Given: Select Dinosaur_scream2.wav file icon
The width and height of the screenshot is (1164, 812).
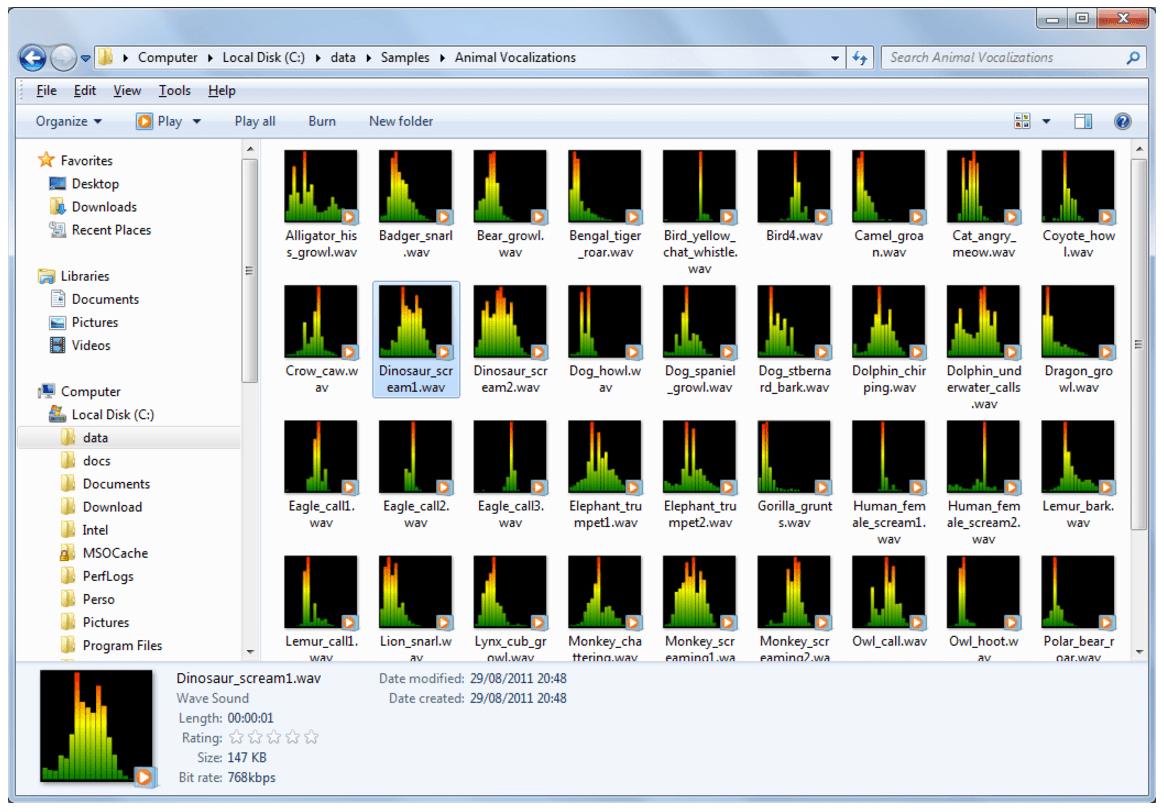Looking at the screenshot, I should coord(510,322).
